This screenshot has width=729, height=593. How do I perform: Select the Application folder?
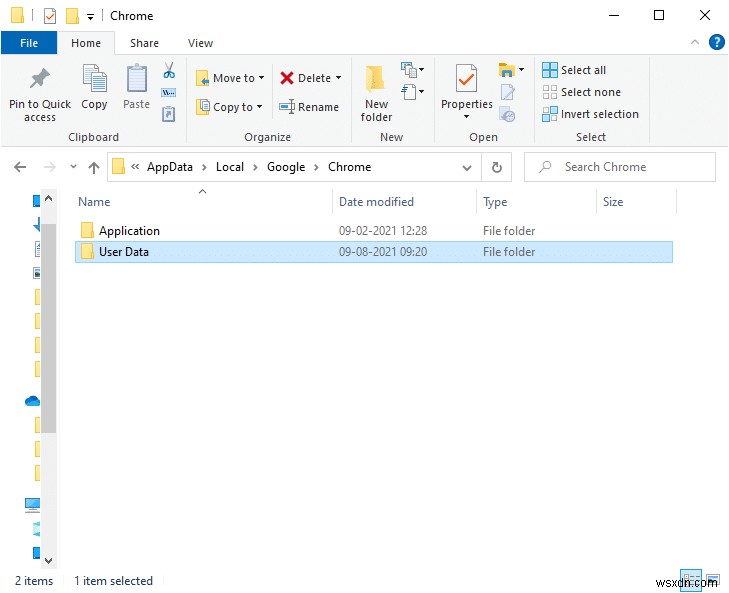tap(374, 231)
